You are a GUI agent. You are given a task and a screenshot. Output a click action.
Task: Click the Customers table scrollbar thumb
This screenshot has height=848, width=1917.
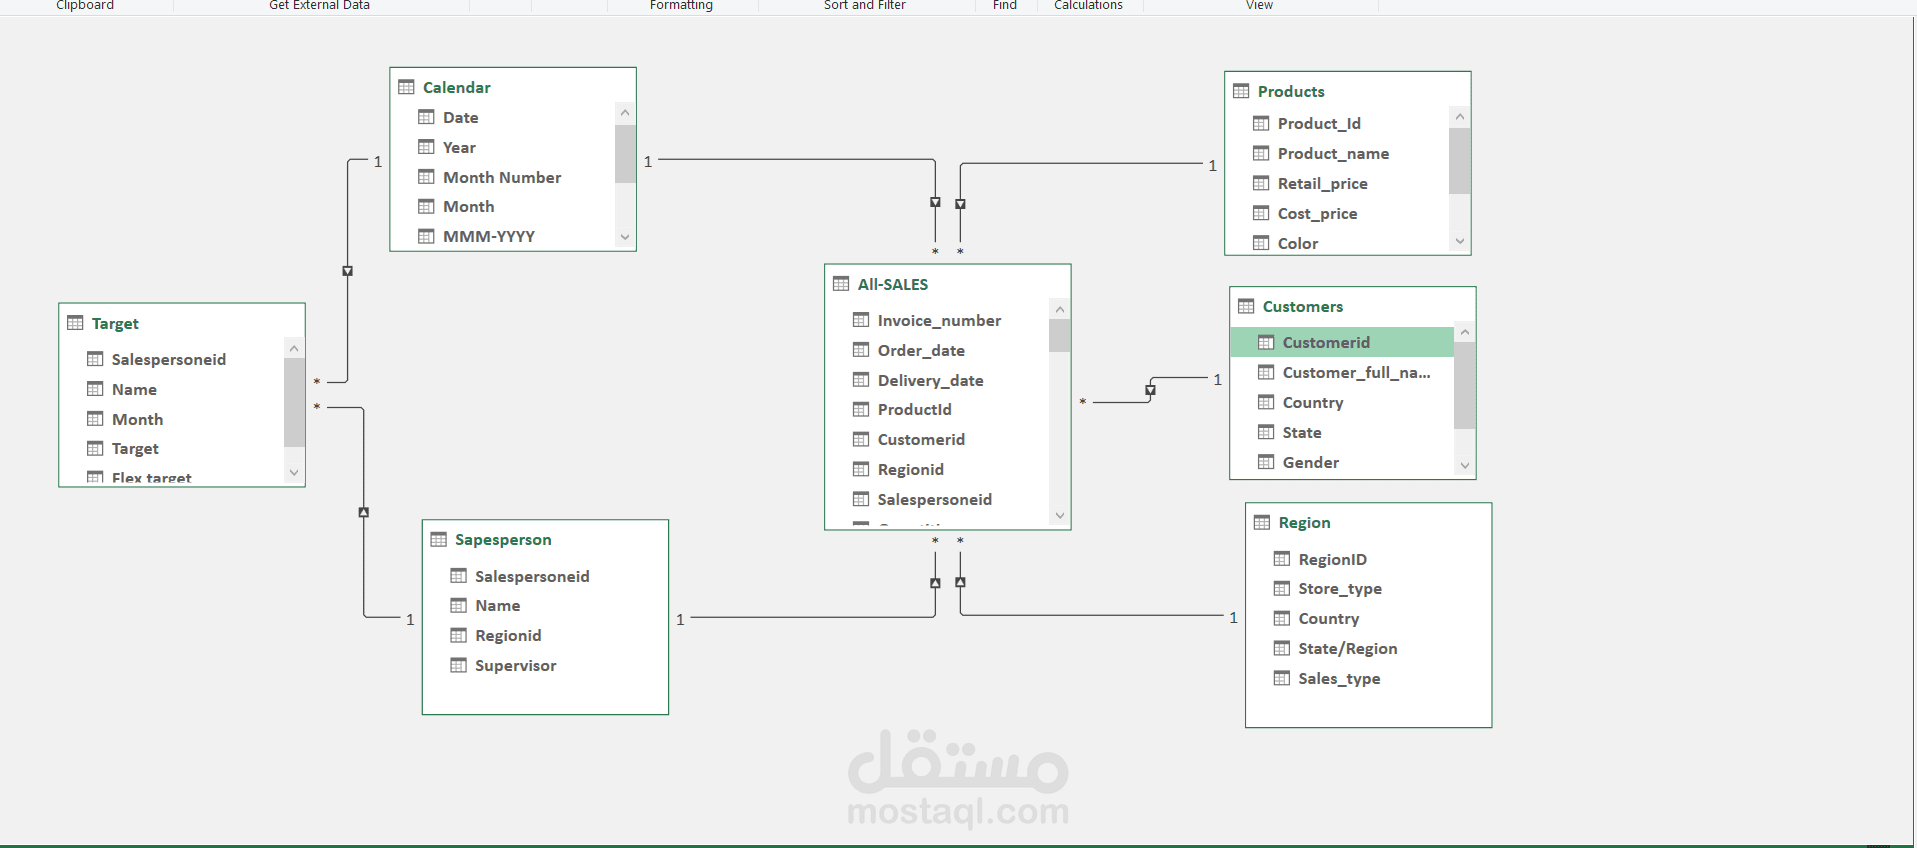click(1465, 385)
